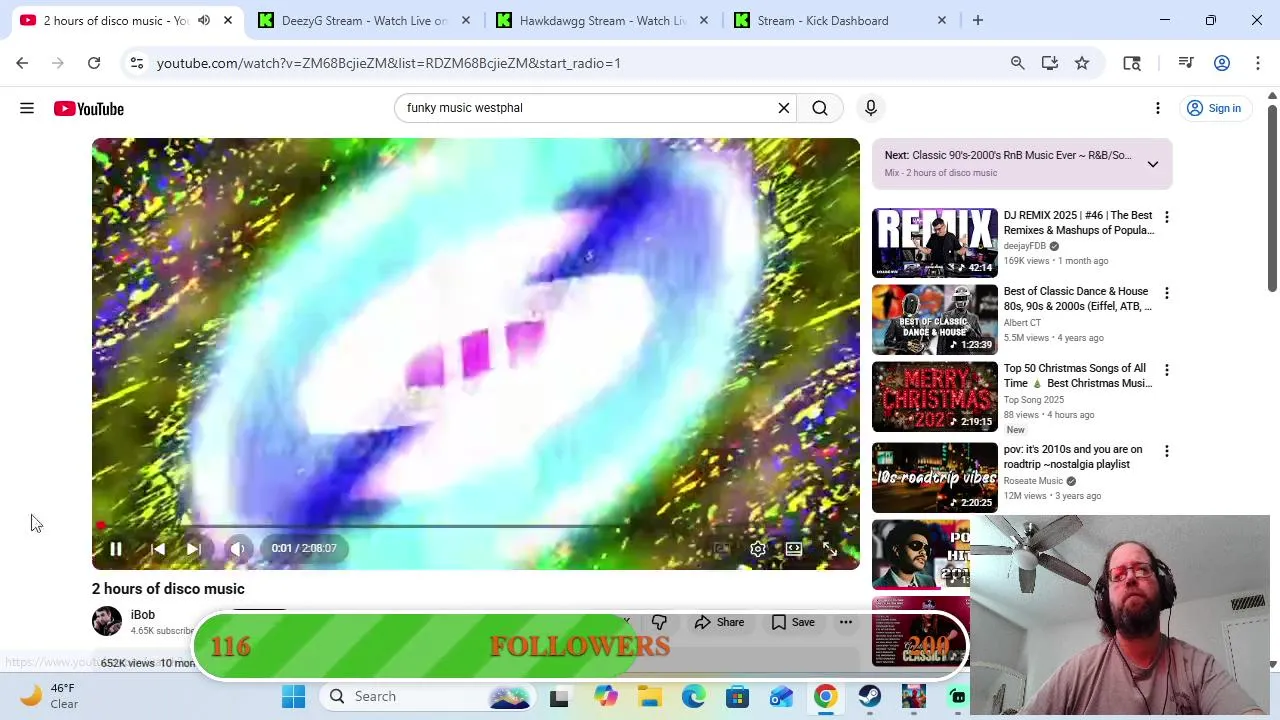Bookmark this page with the star
The image size is (1280, 720).
pyautogui.click(x=1082, y=63)
